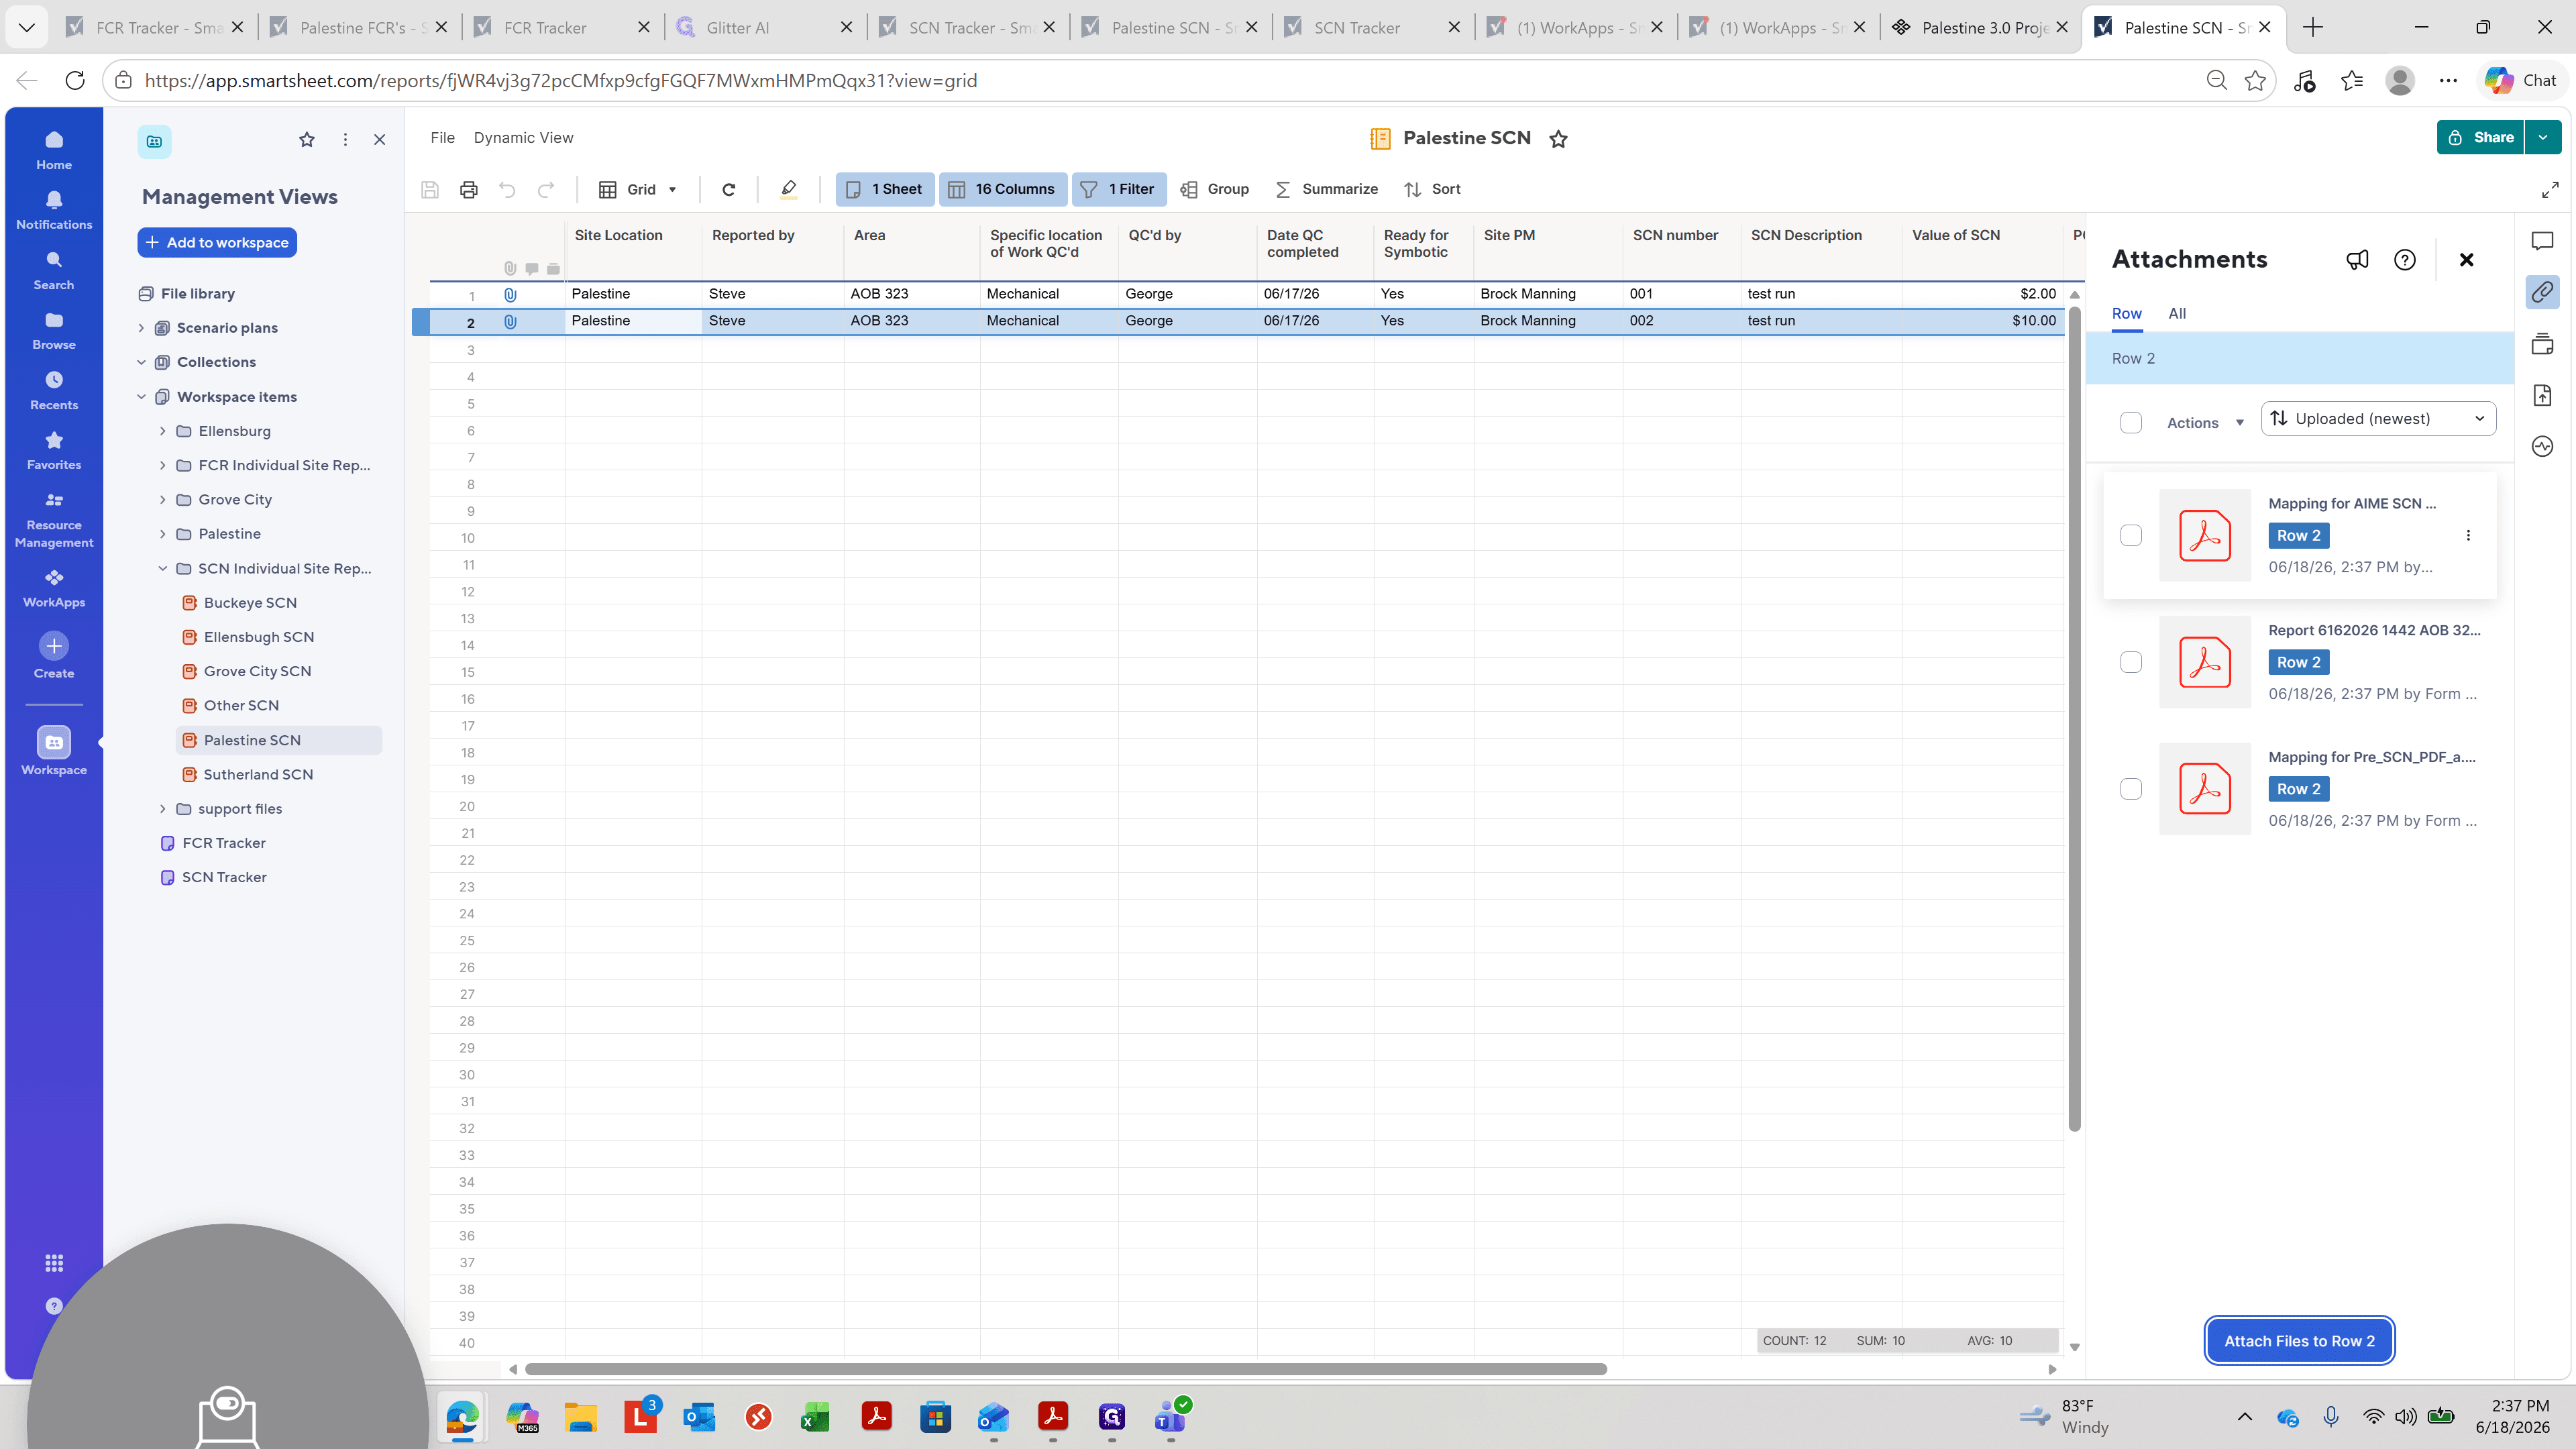This screenshot has width=2576, height=1449.
Task: Star the Palestine SCN report title
Action: click(1558, 139)
